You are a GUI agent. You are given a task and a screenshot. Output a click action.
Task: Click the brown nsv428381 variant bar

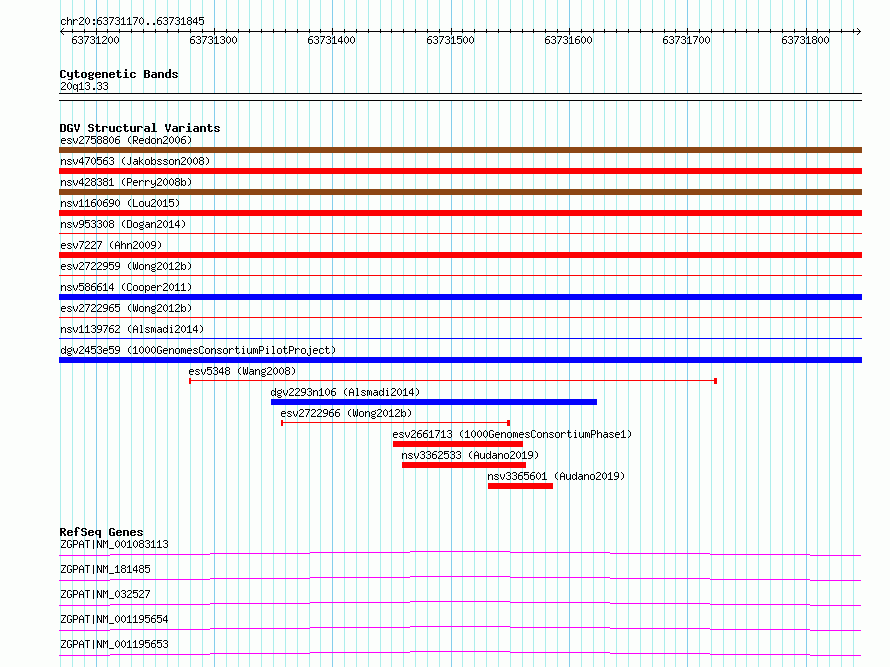click(x=460, y=192)
